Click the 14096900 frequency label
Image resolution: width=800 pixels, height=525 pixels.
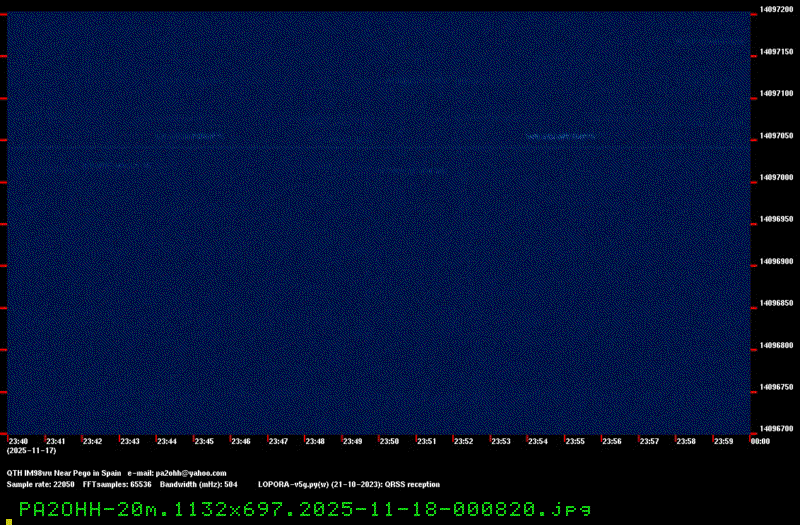tap(777, 261)
